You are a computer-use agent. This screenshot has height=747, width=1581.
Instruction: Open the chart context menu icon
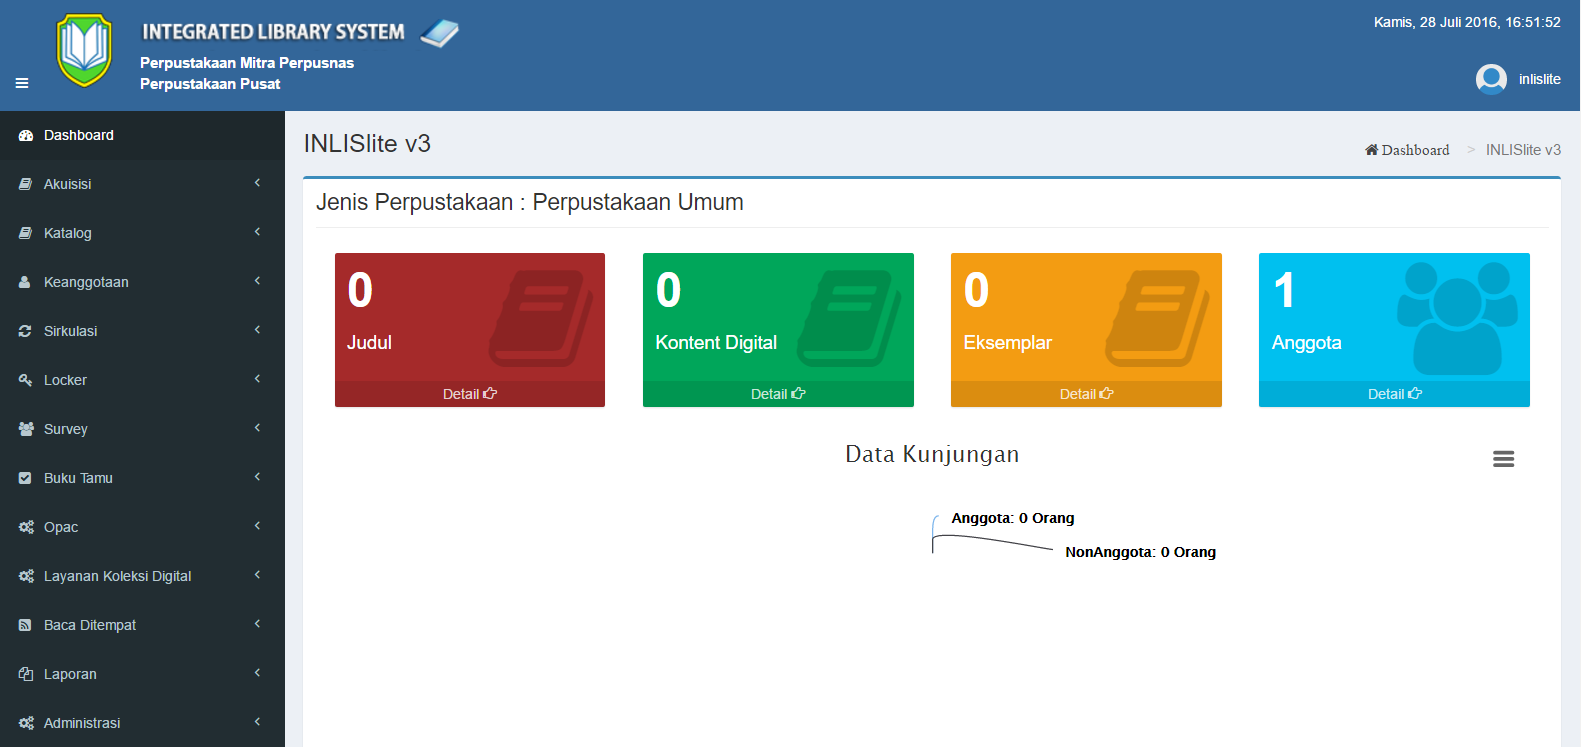point(1503,459)
